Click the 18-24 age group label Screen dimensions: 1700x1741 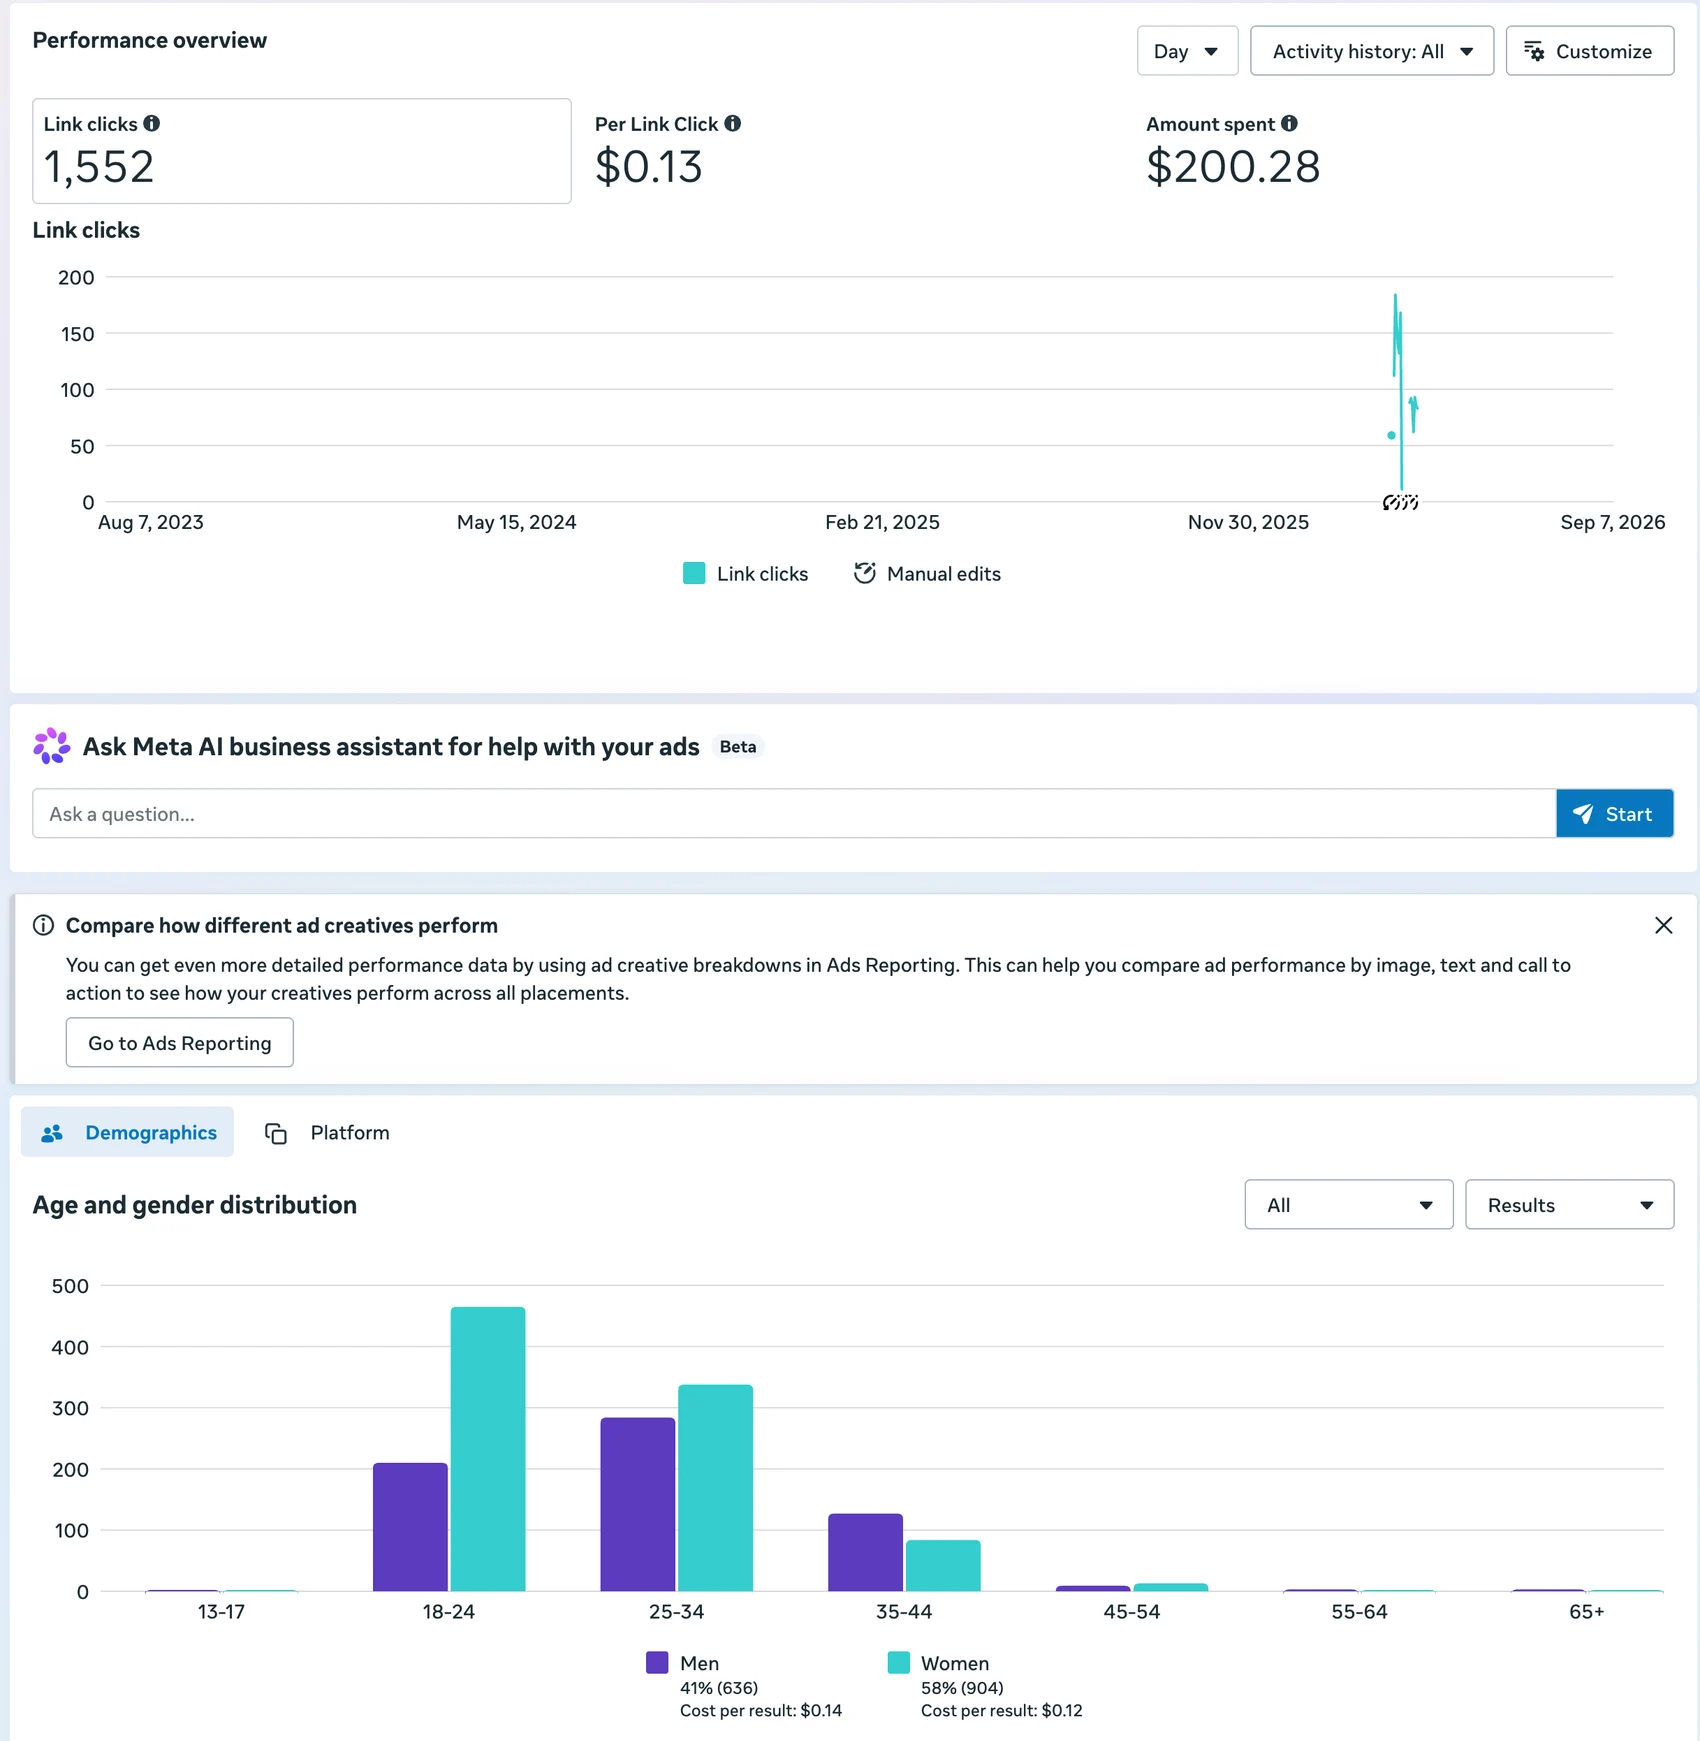coord(449,1611)
